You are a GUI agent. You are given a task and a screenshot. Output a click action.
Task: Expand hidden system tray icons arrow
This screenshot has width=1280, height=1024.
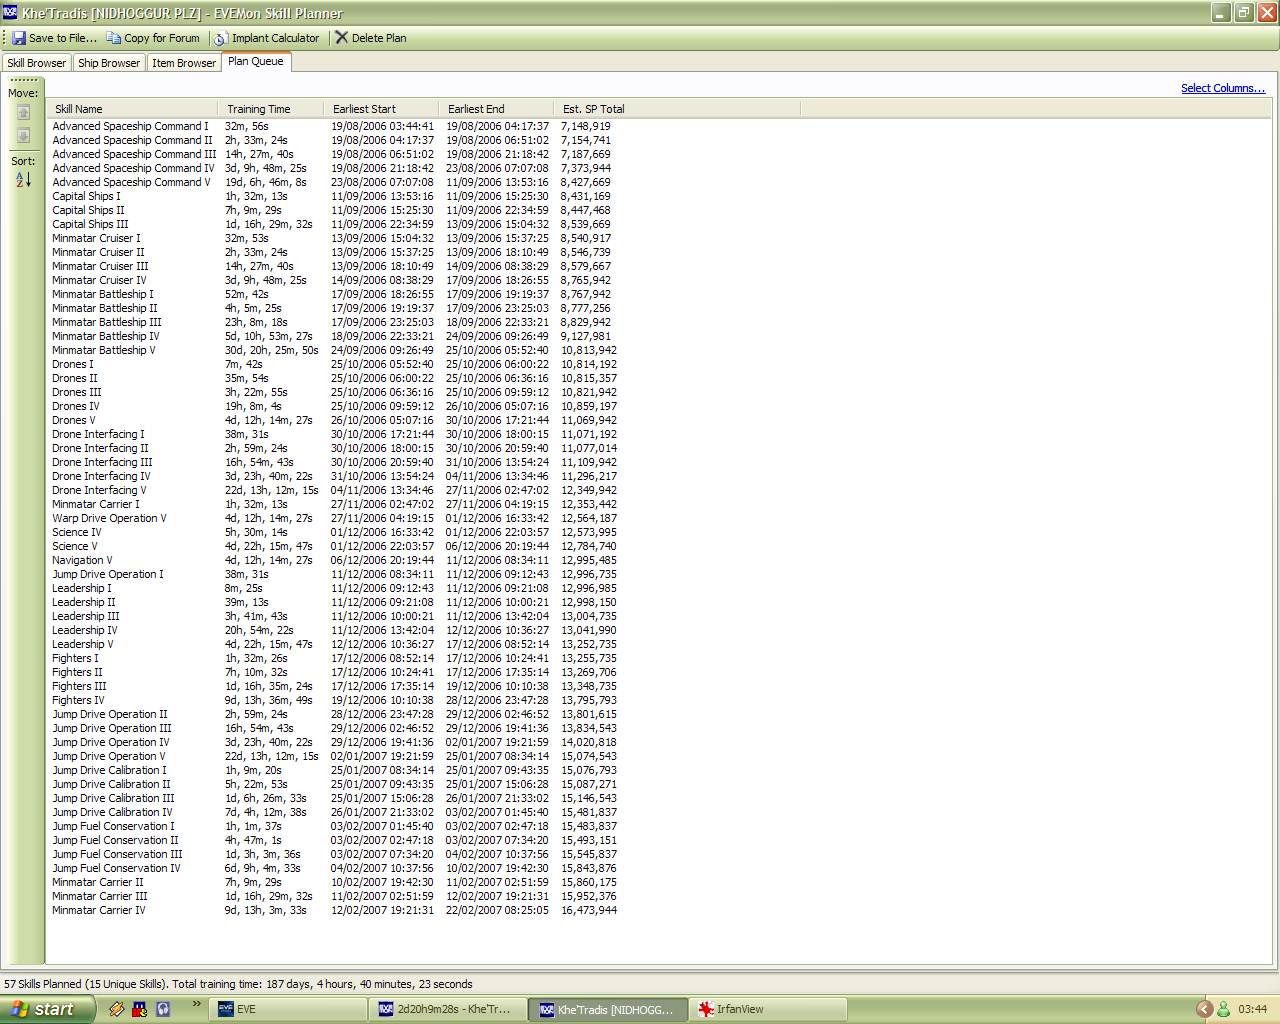pos(1204,1009)
